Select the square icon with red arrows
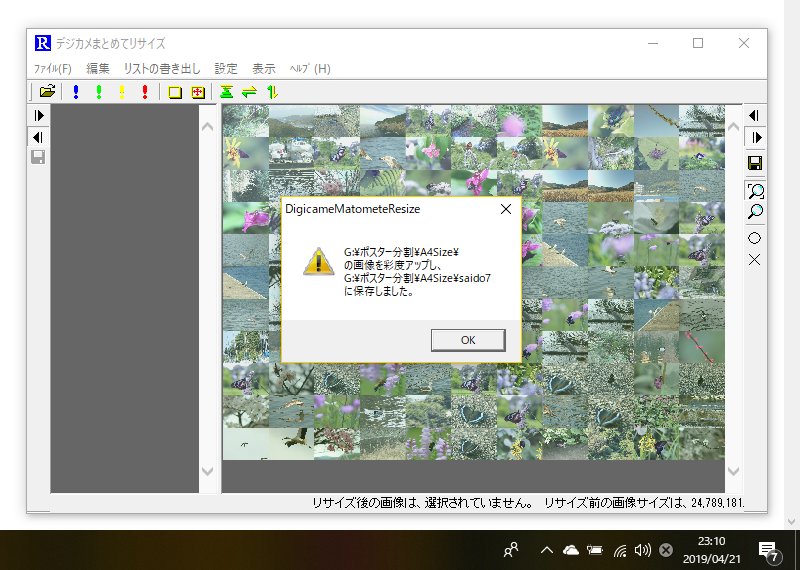This screenshot has height=570, width=800. [x=198, y=92]
